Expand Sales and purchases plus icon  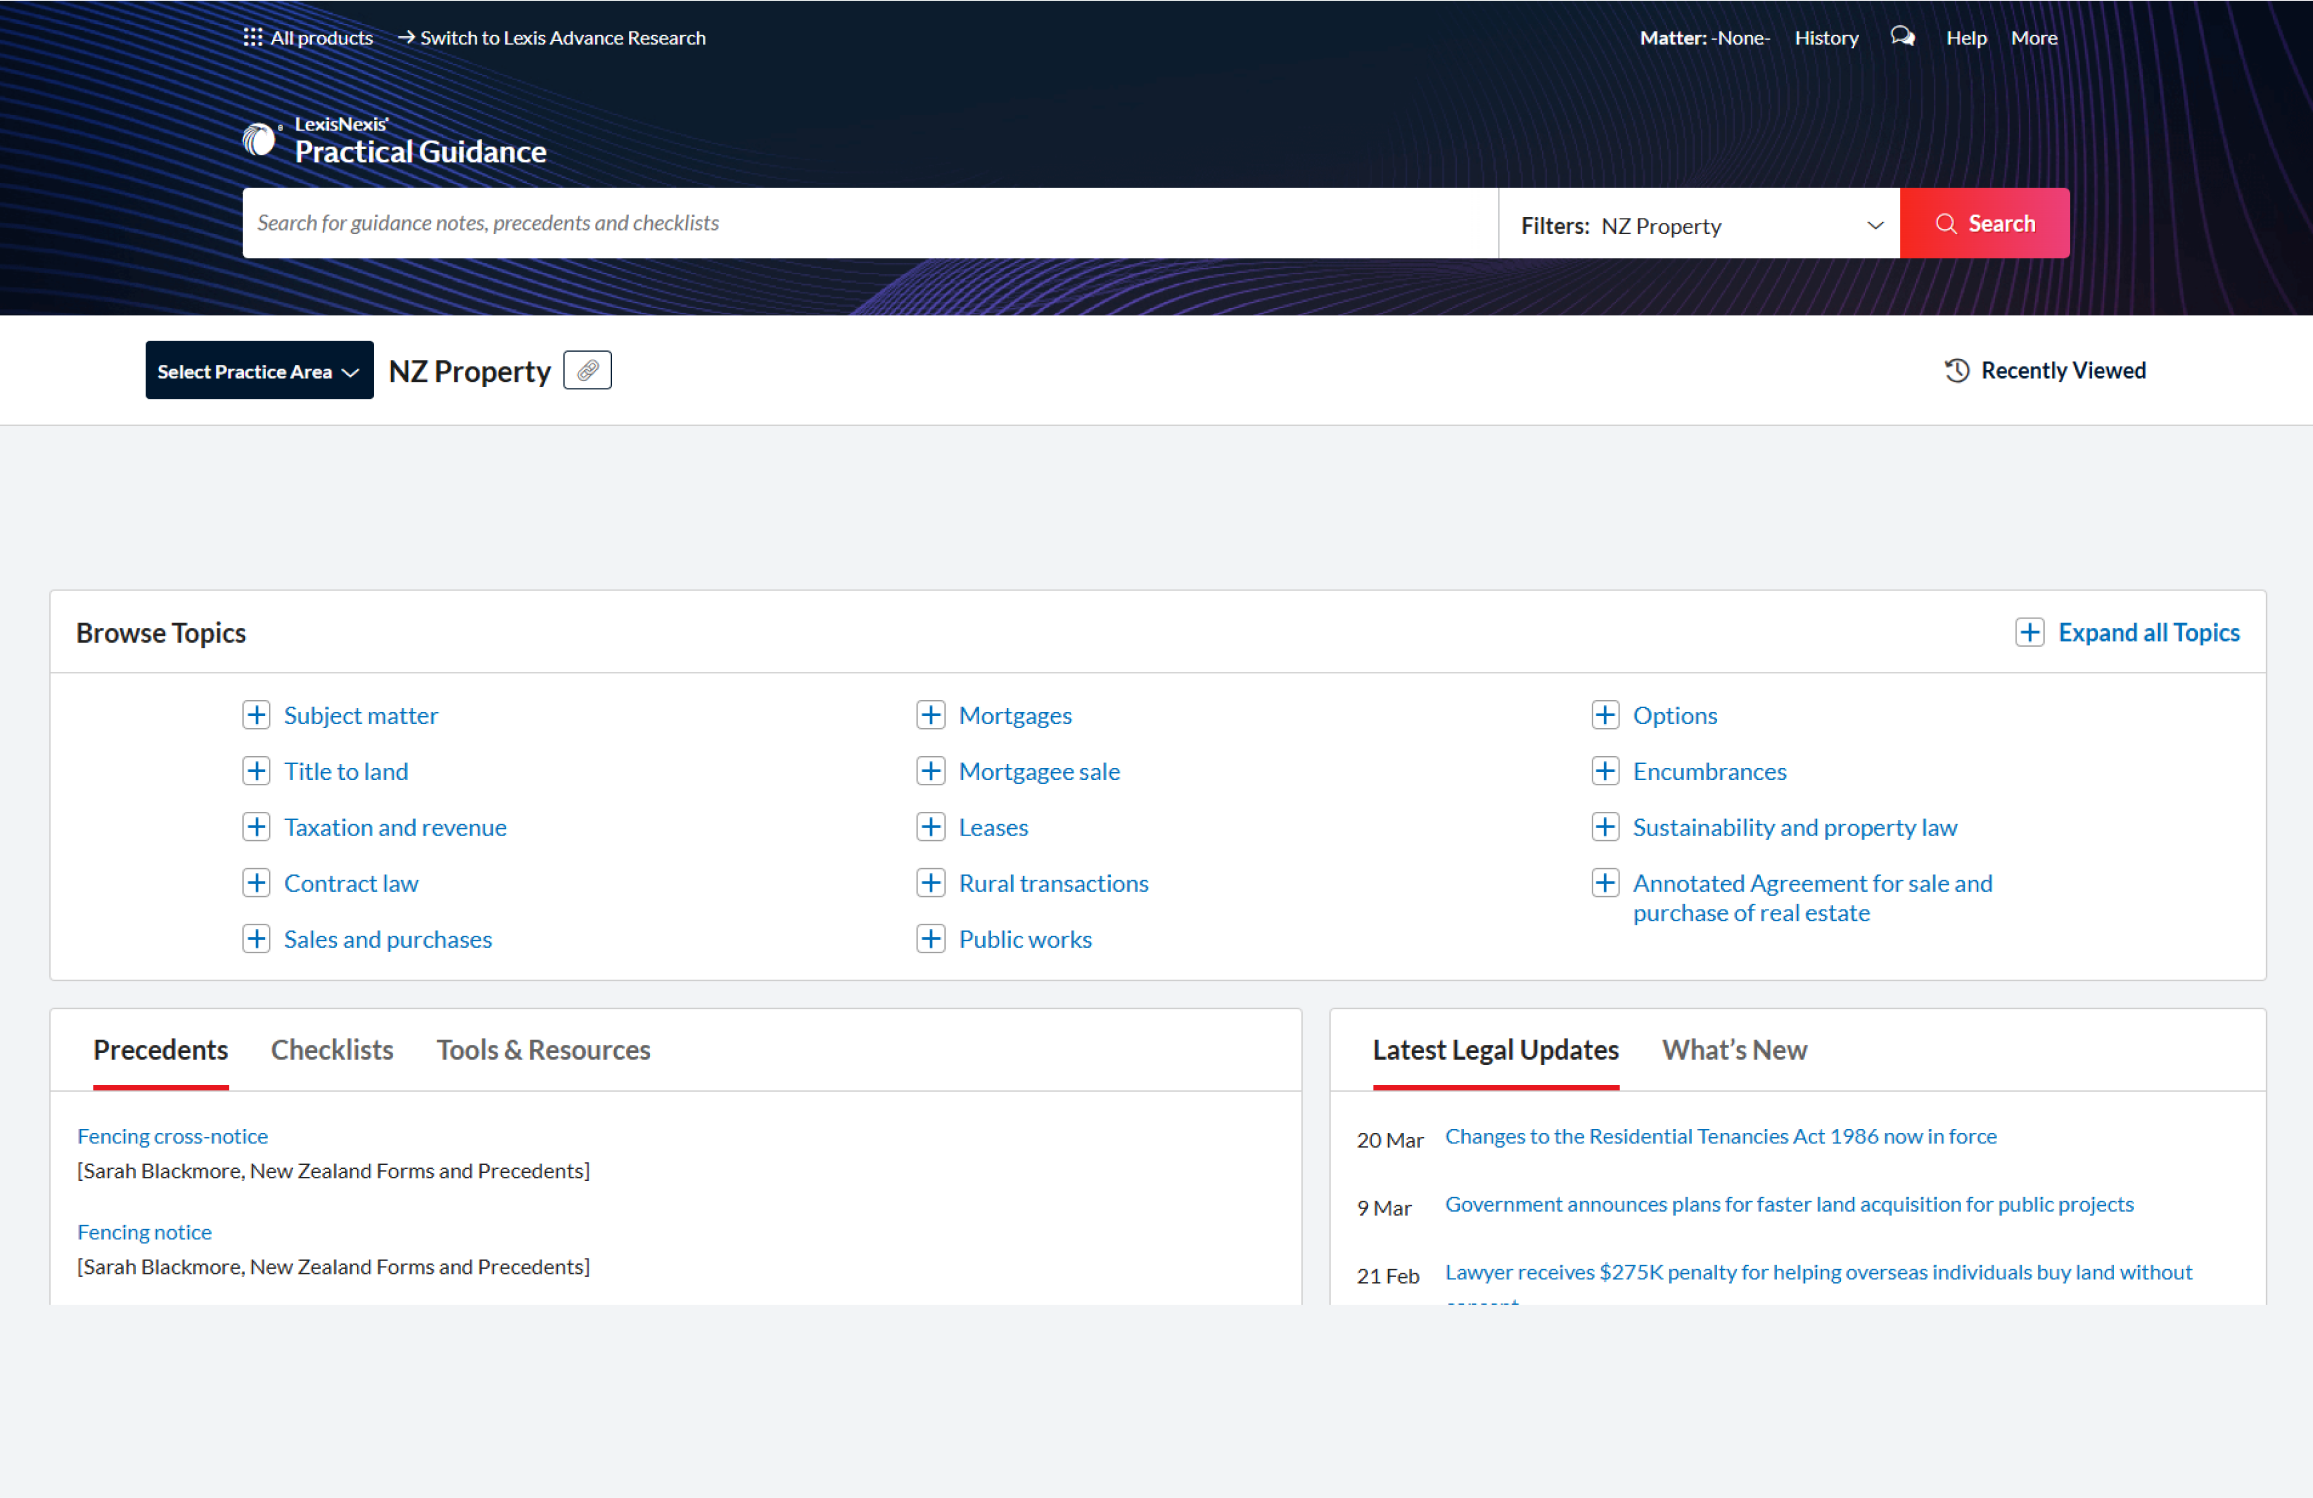click(x=256, y=939)
